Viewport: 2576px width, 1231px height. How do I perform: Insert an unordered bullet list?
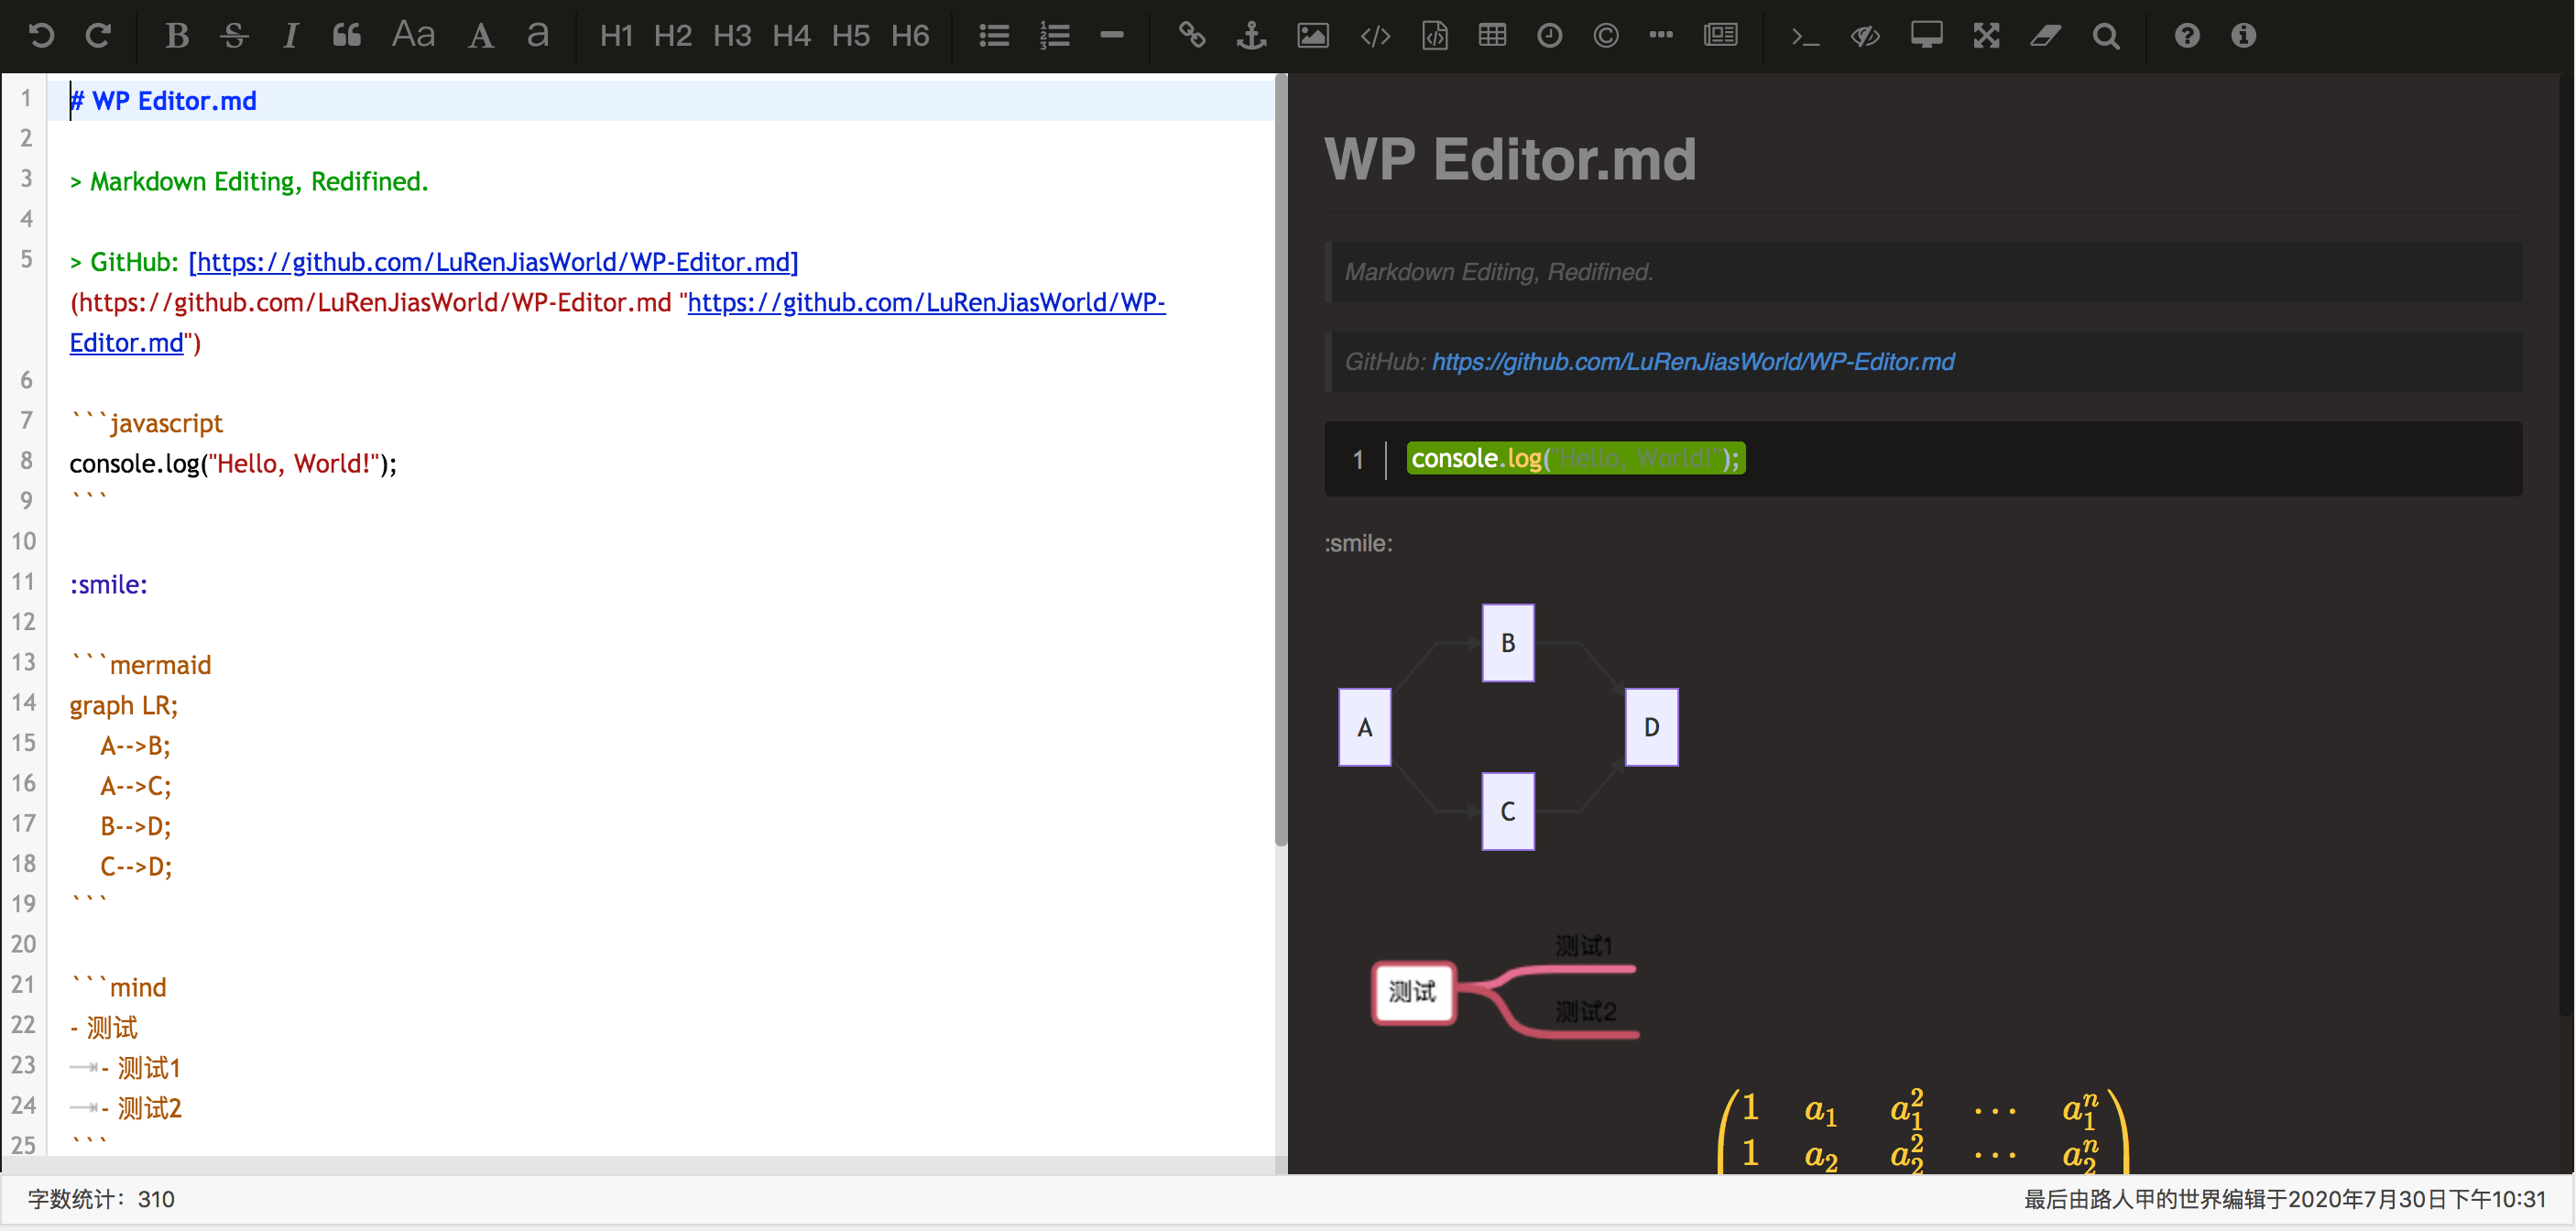pyautogui.click(x=994, y=36)
